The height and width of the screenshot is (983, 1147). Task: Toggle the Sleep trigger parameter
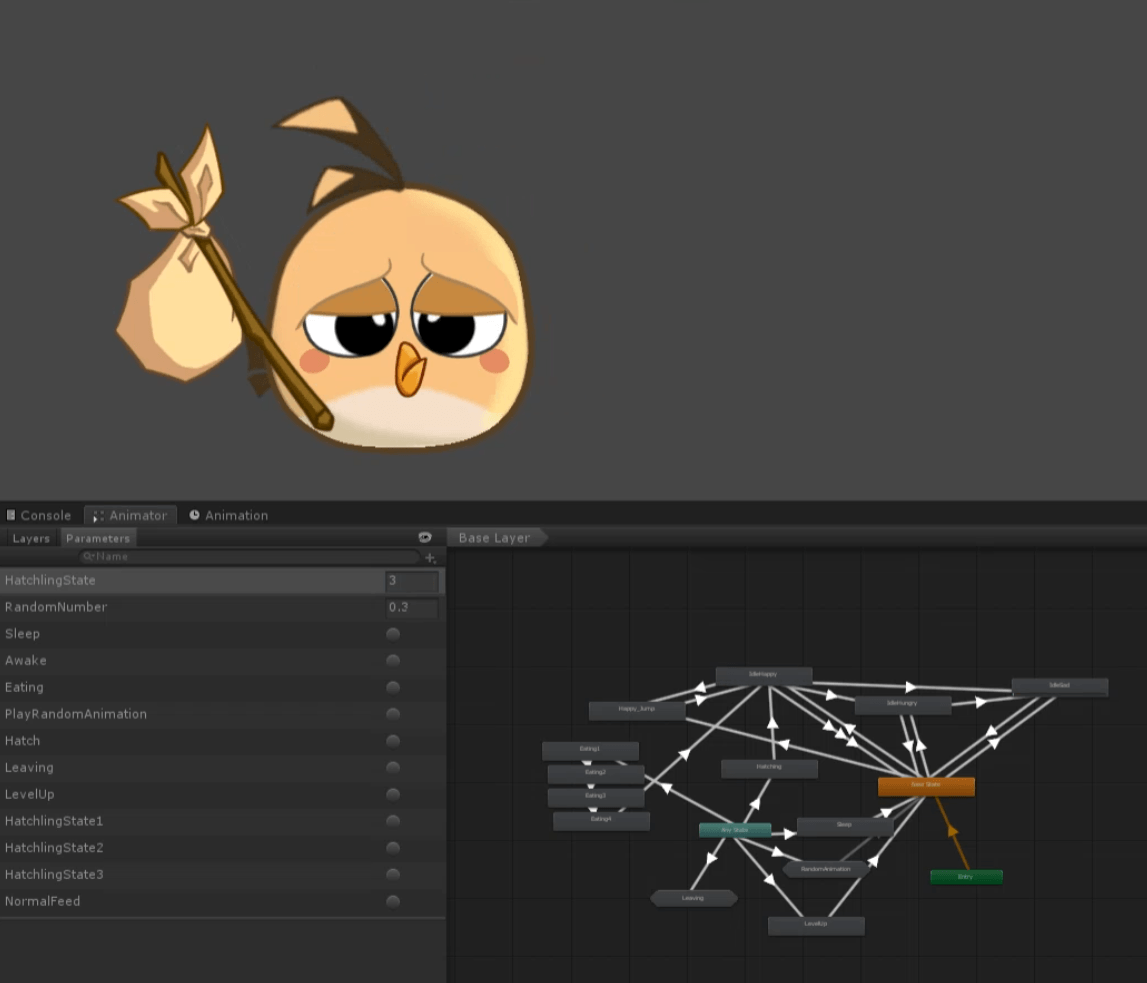[392, 633]
